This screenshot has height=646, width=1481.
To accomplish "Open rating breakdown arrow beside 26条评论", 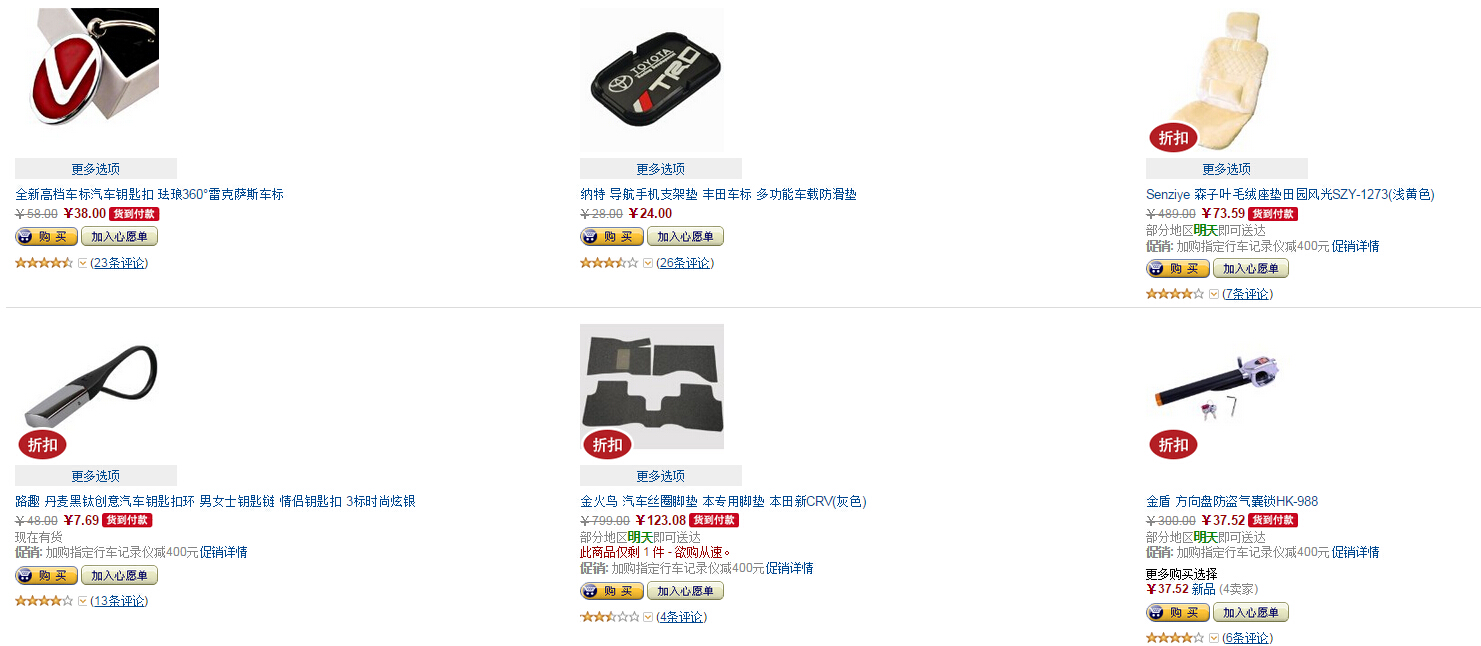I will point(648,263).
